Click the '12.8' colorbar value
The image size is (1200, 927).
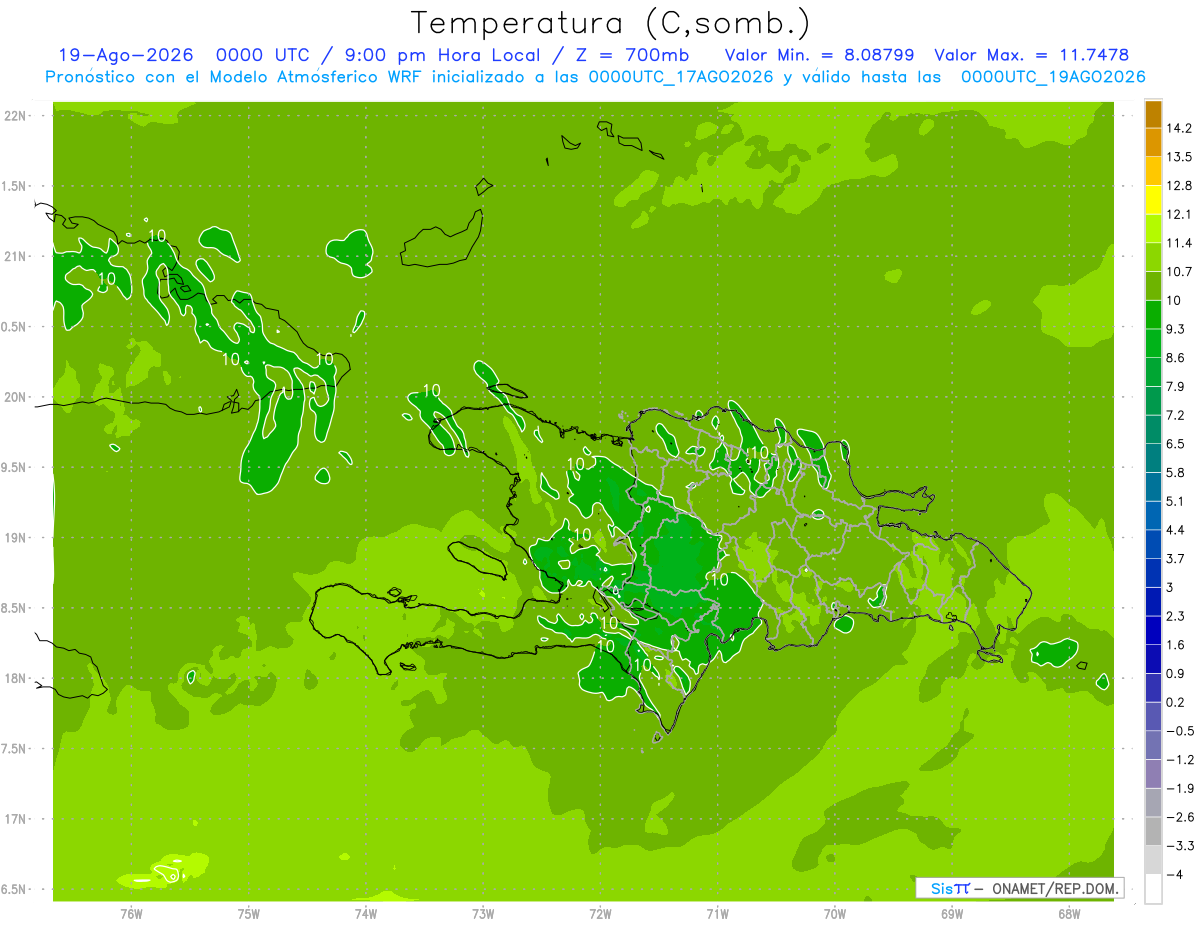(x=1180, y=186)
